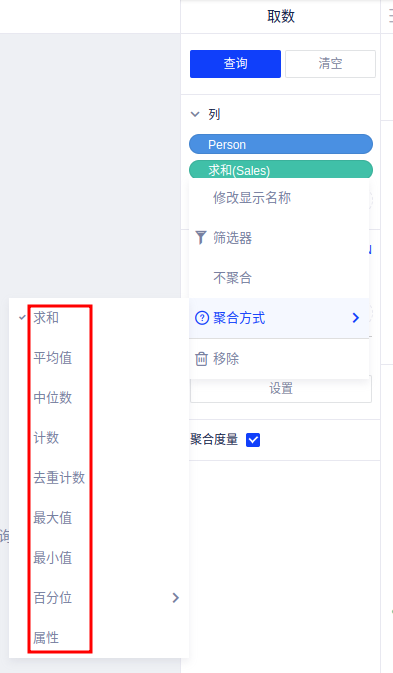The height and width of the screenshot is (673, 393).
Task: Click the trash bin icon beside 移除
Action: (201, 359)
